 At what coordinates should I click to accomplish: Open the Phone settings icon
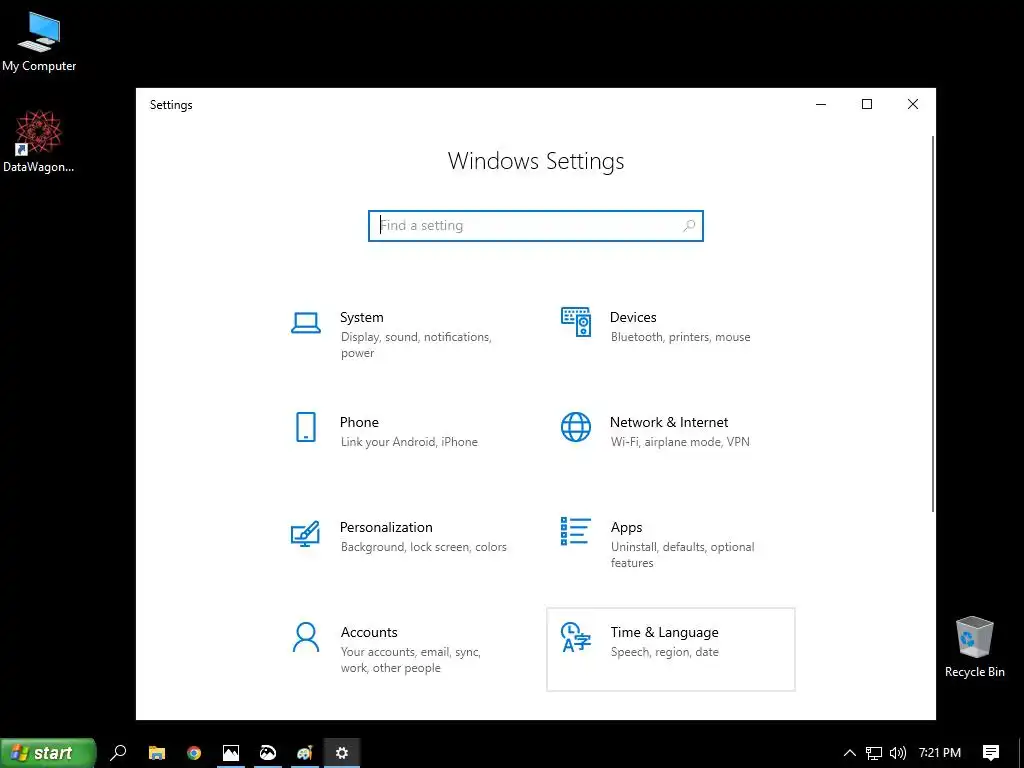[306, 427]
